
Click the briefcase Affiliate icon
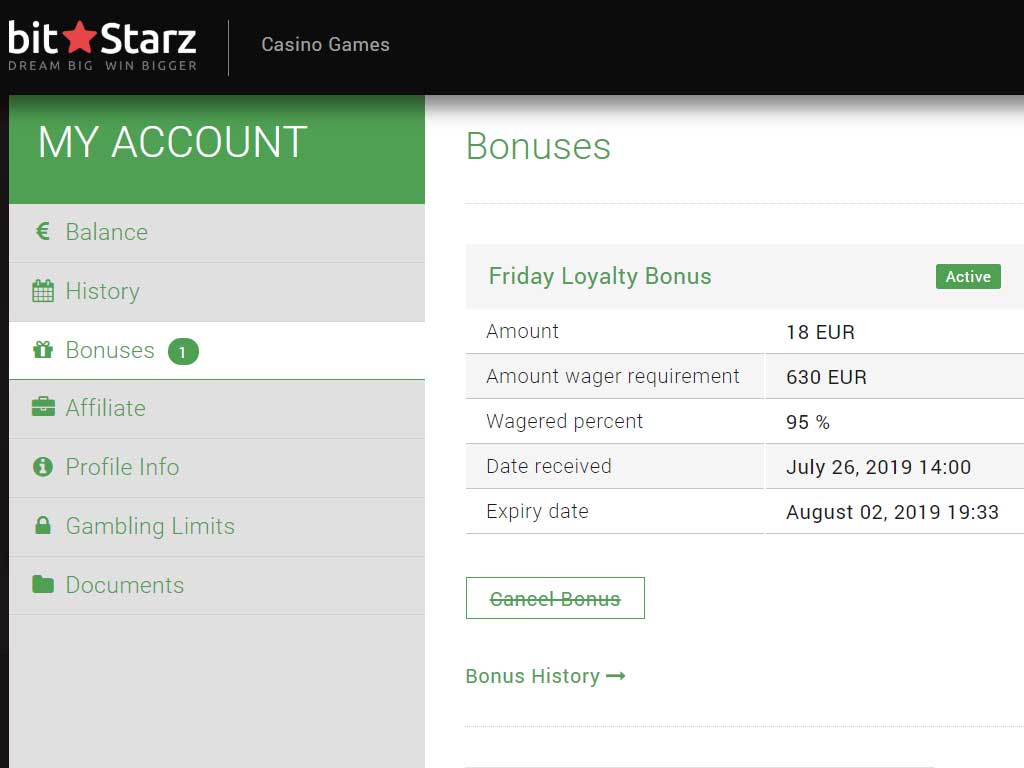click(43, 408)
